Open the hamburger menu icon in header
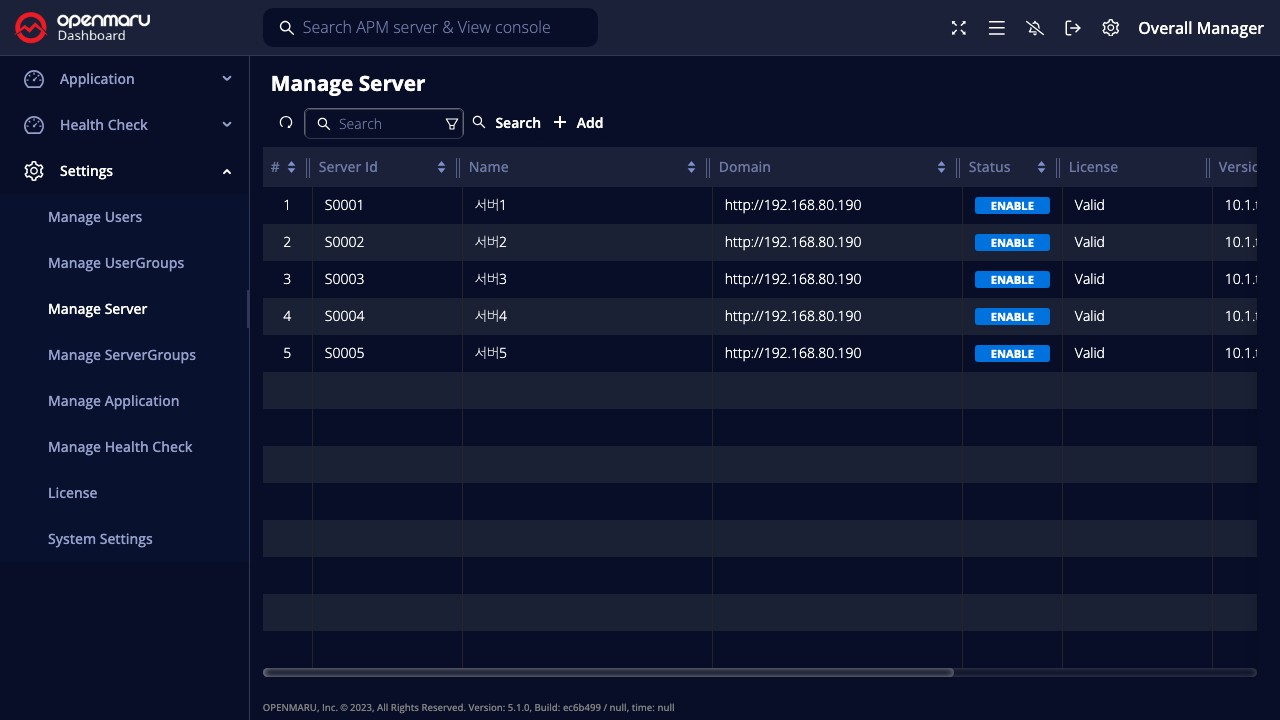 pos(996,28)
